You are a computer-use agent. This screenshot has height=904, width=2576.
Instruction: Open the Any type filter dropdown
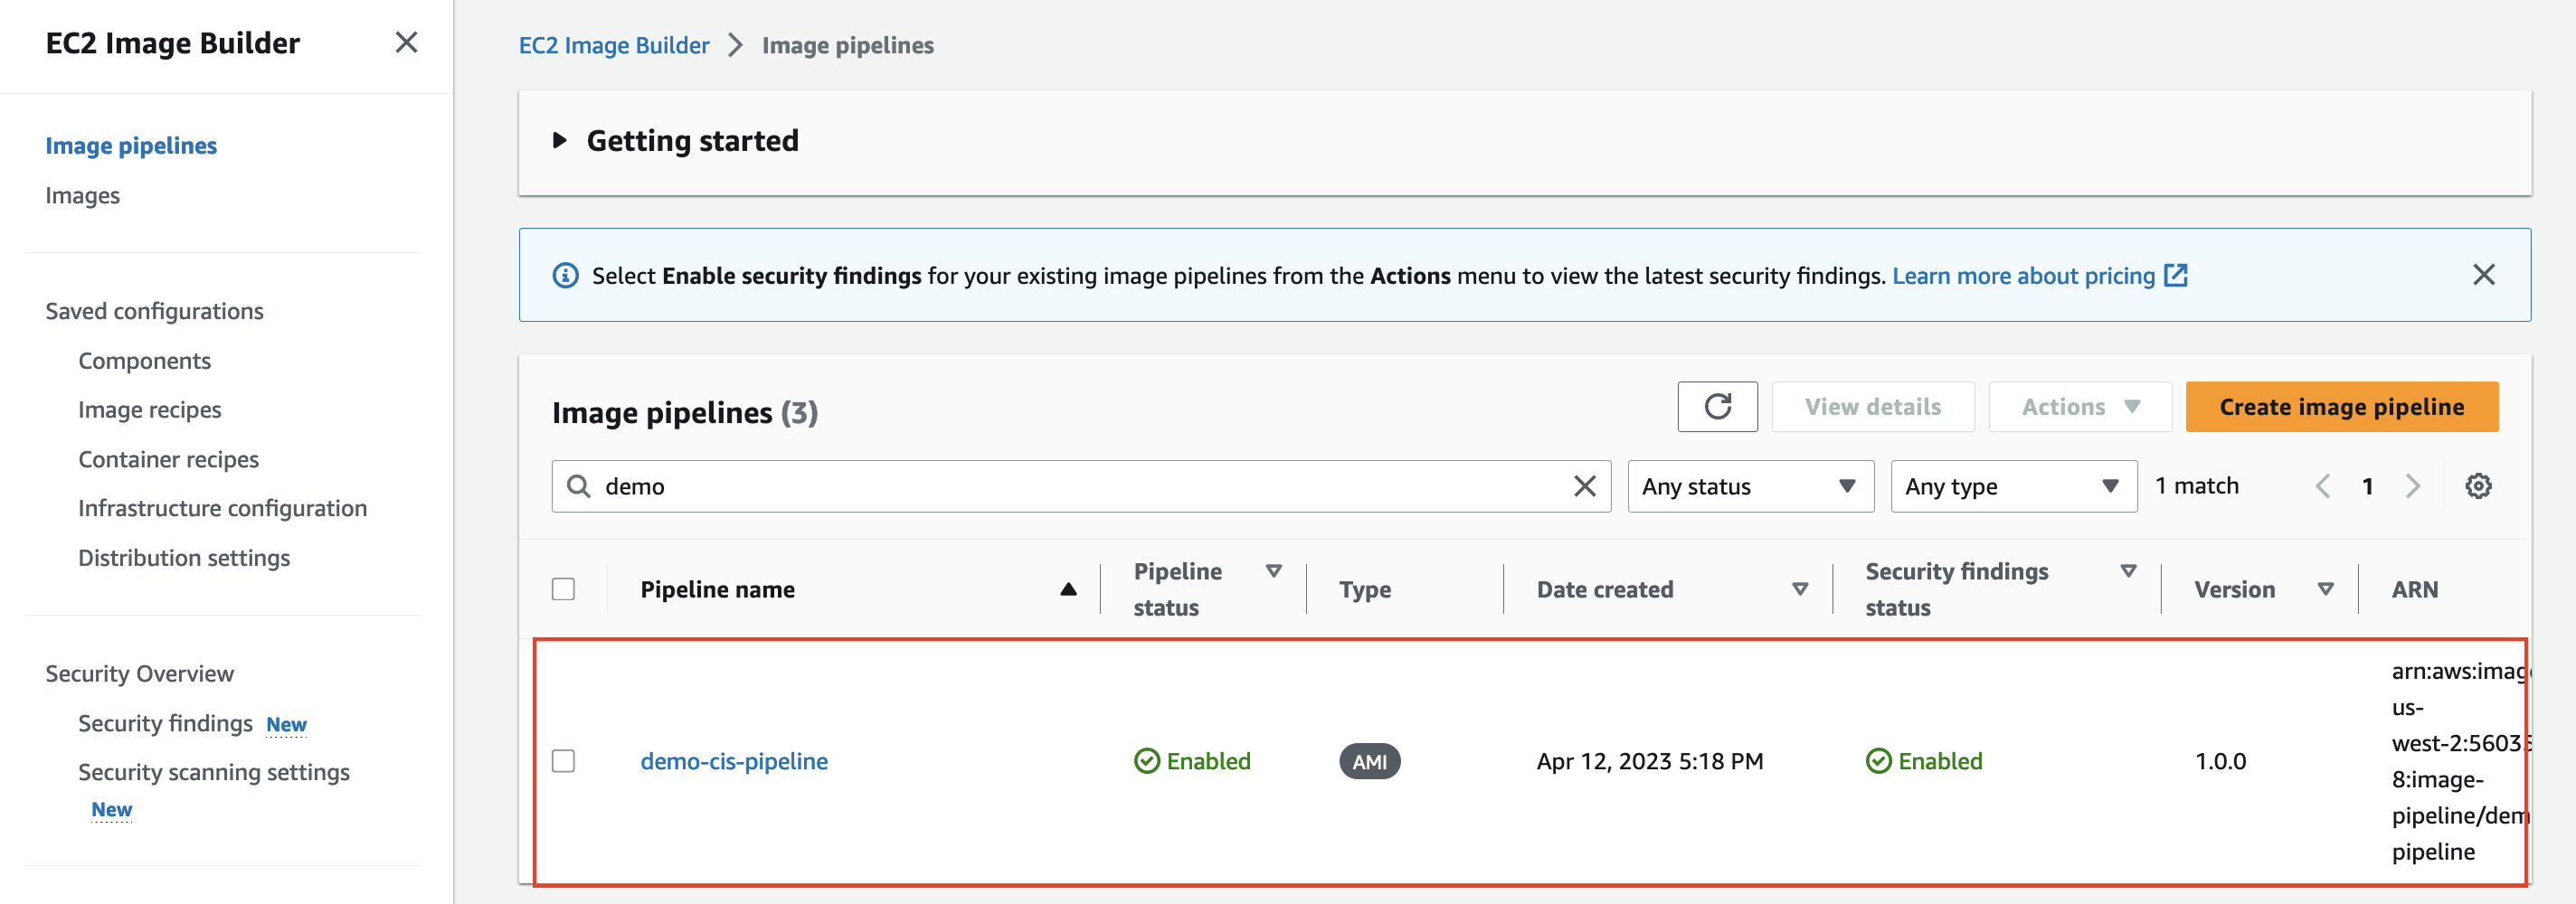click(2013, 486)
